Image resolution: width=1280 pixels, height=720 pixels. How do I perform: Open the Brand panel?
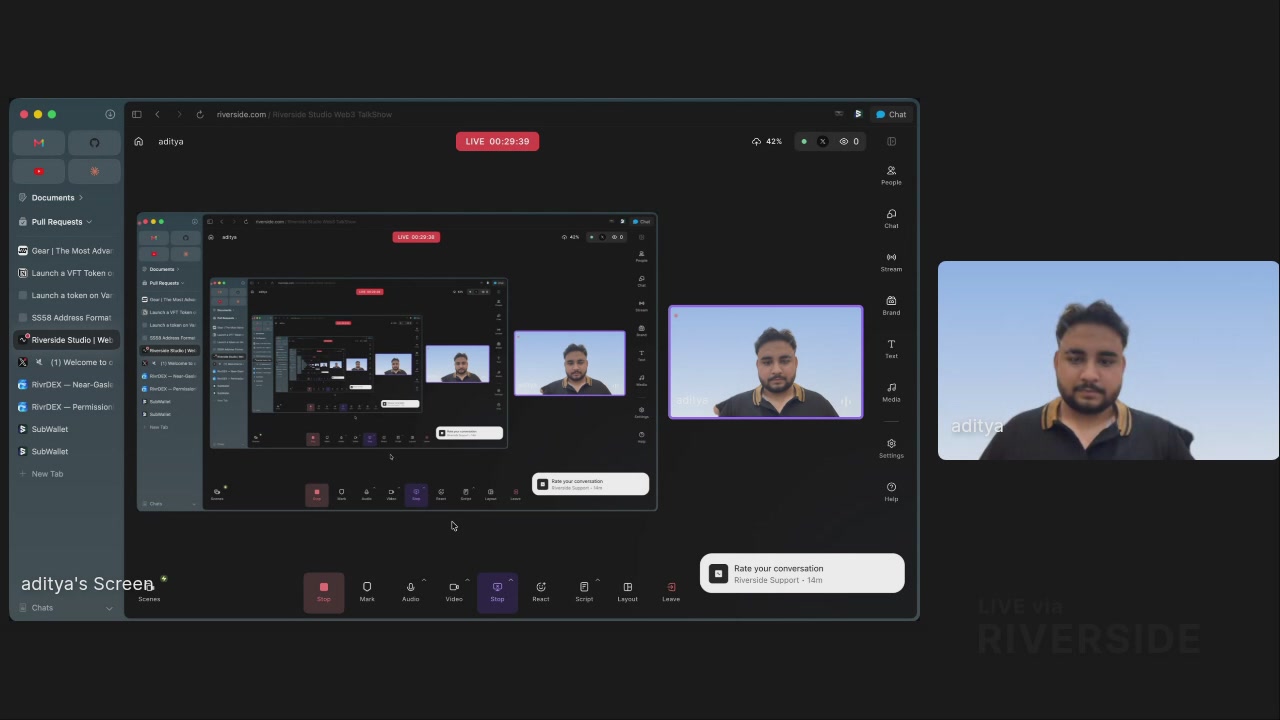(x=891, y=305)
